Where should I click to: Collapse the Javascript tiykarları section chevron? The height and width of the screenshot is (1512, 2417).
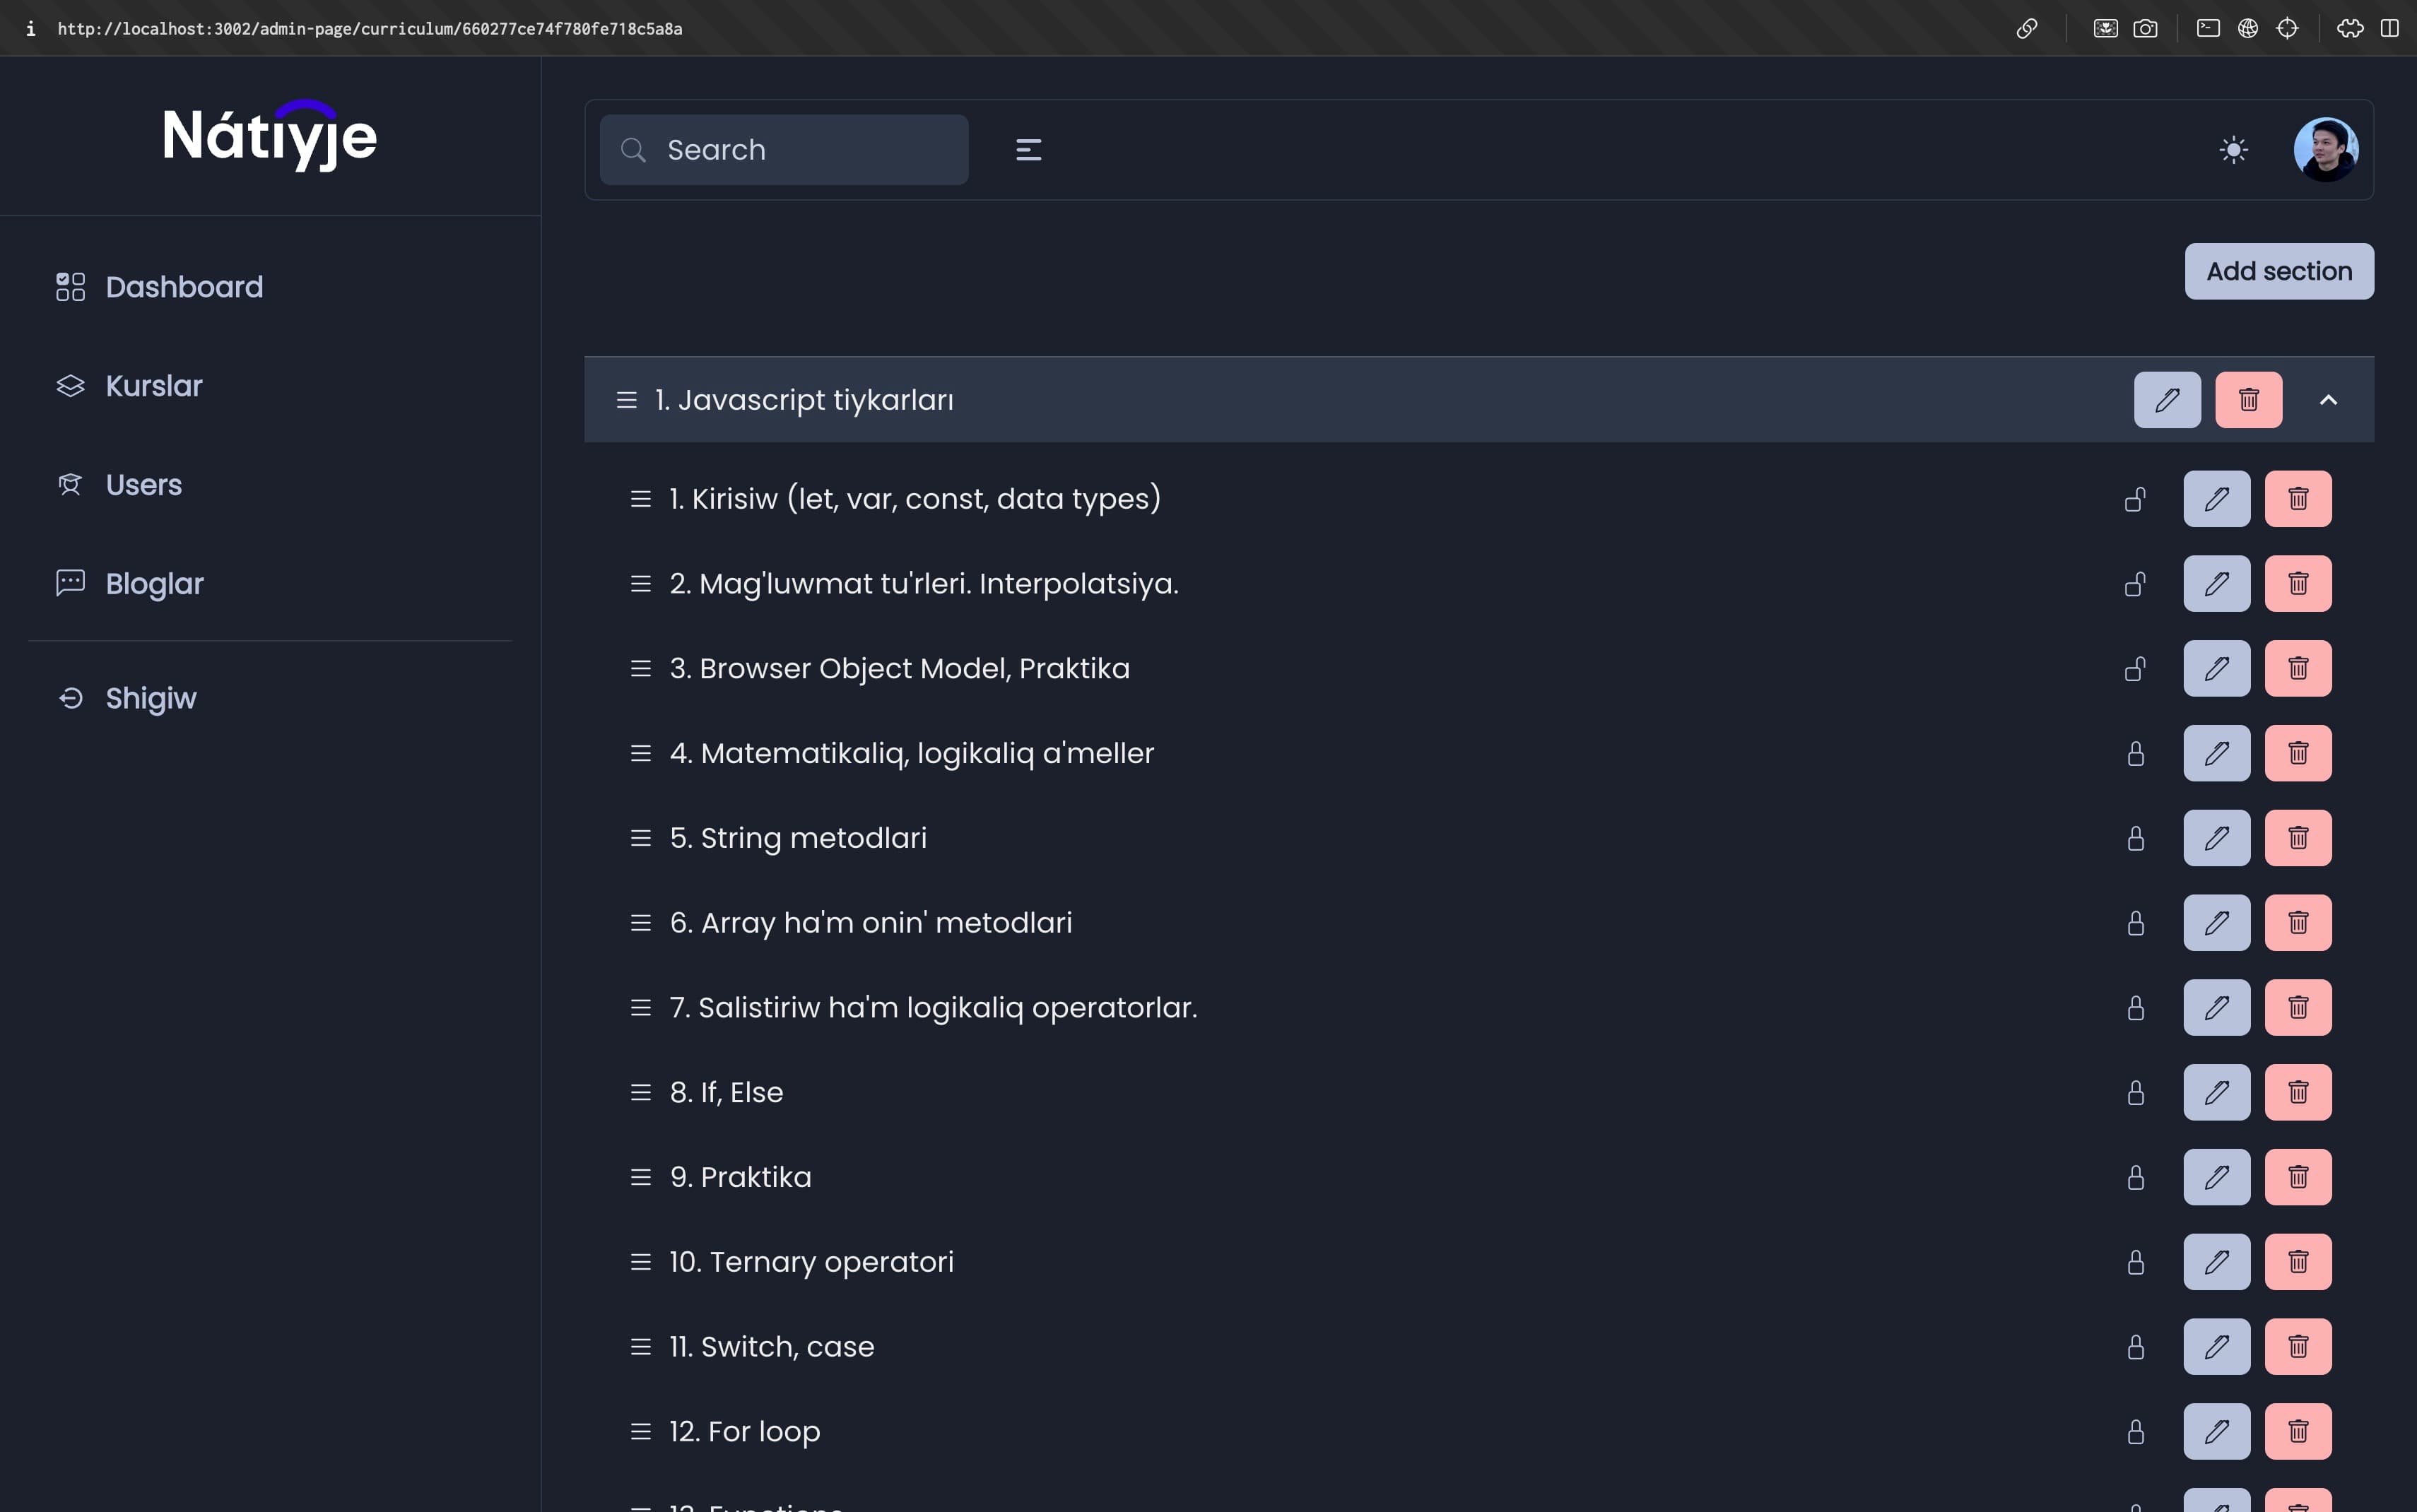click(x=2328, y=400)
